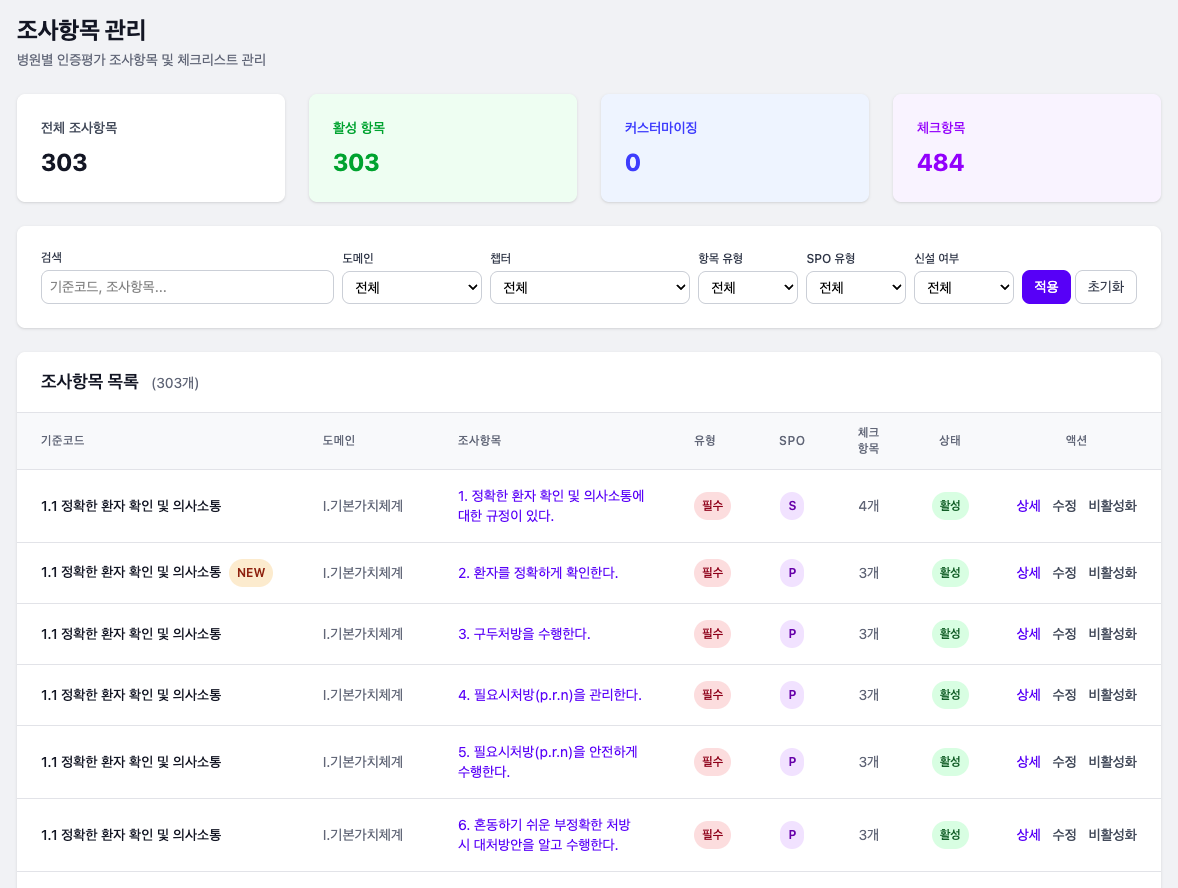This screenshot has width=1178, height=888.
Task: Open link '3. 구두처방을 수행한다.'
Action: (524, 634)
